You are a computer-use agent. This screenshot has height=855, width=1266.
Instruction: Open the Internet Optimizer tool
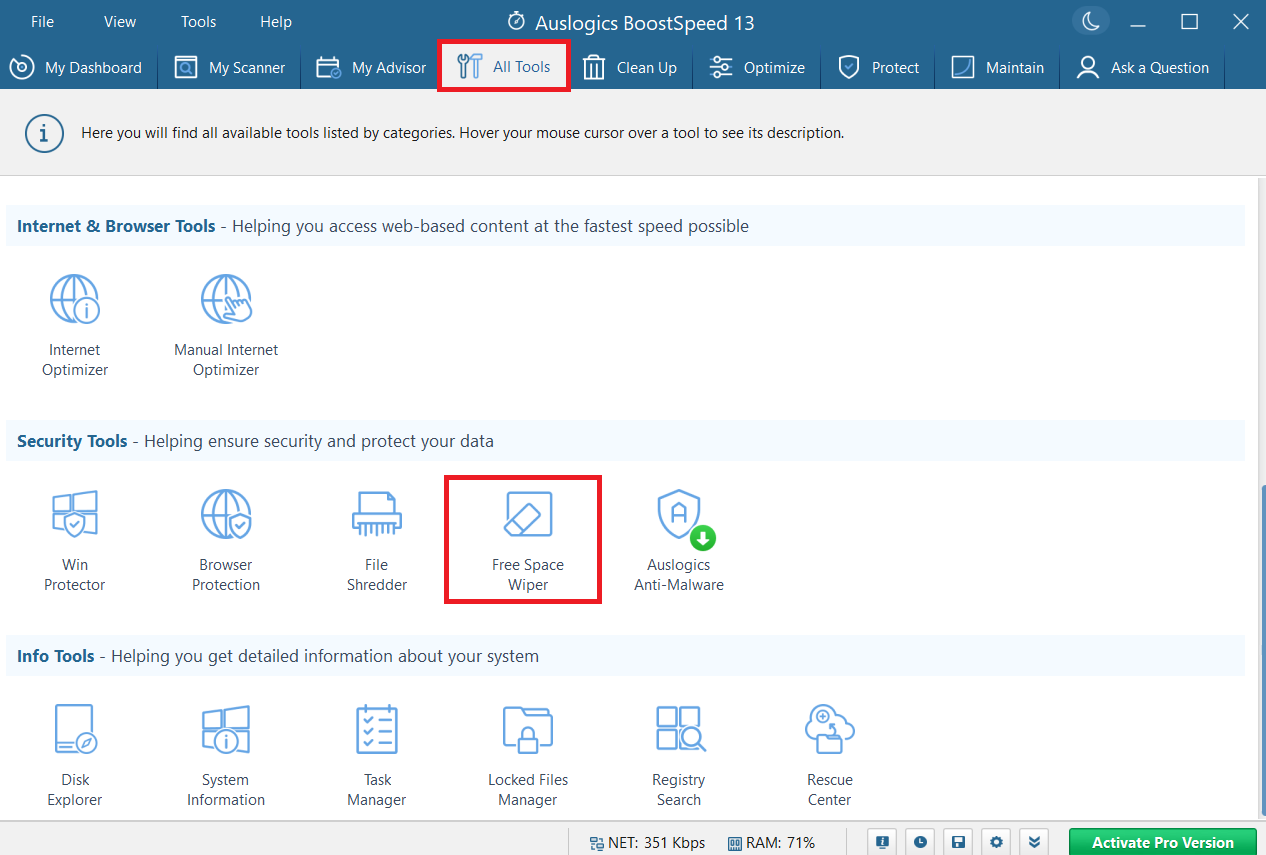[x=75, y=325]
